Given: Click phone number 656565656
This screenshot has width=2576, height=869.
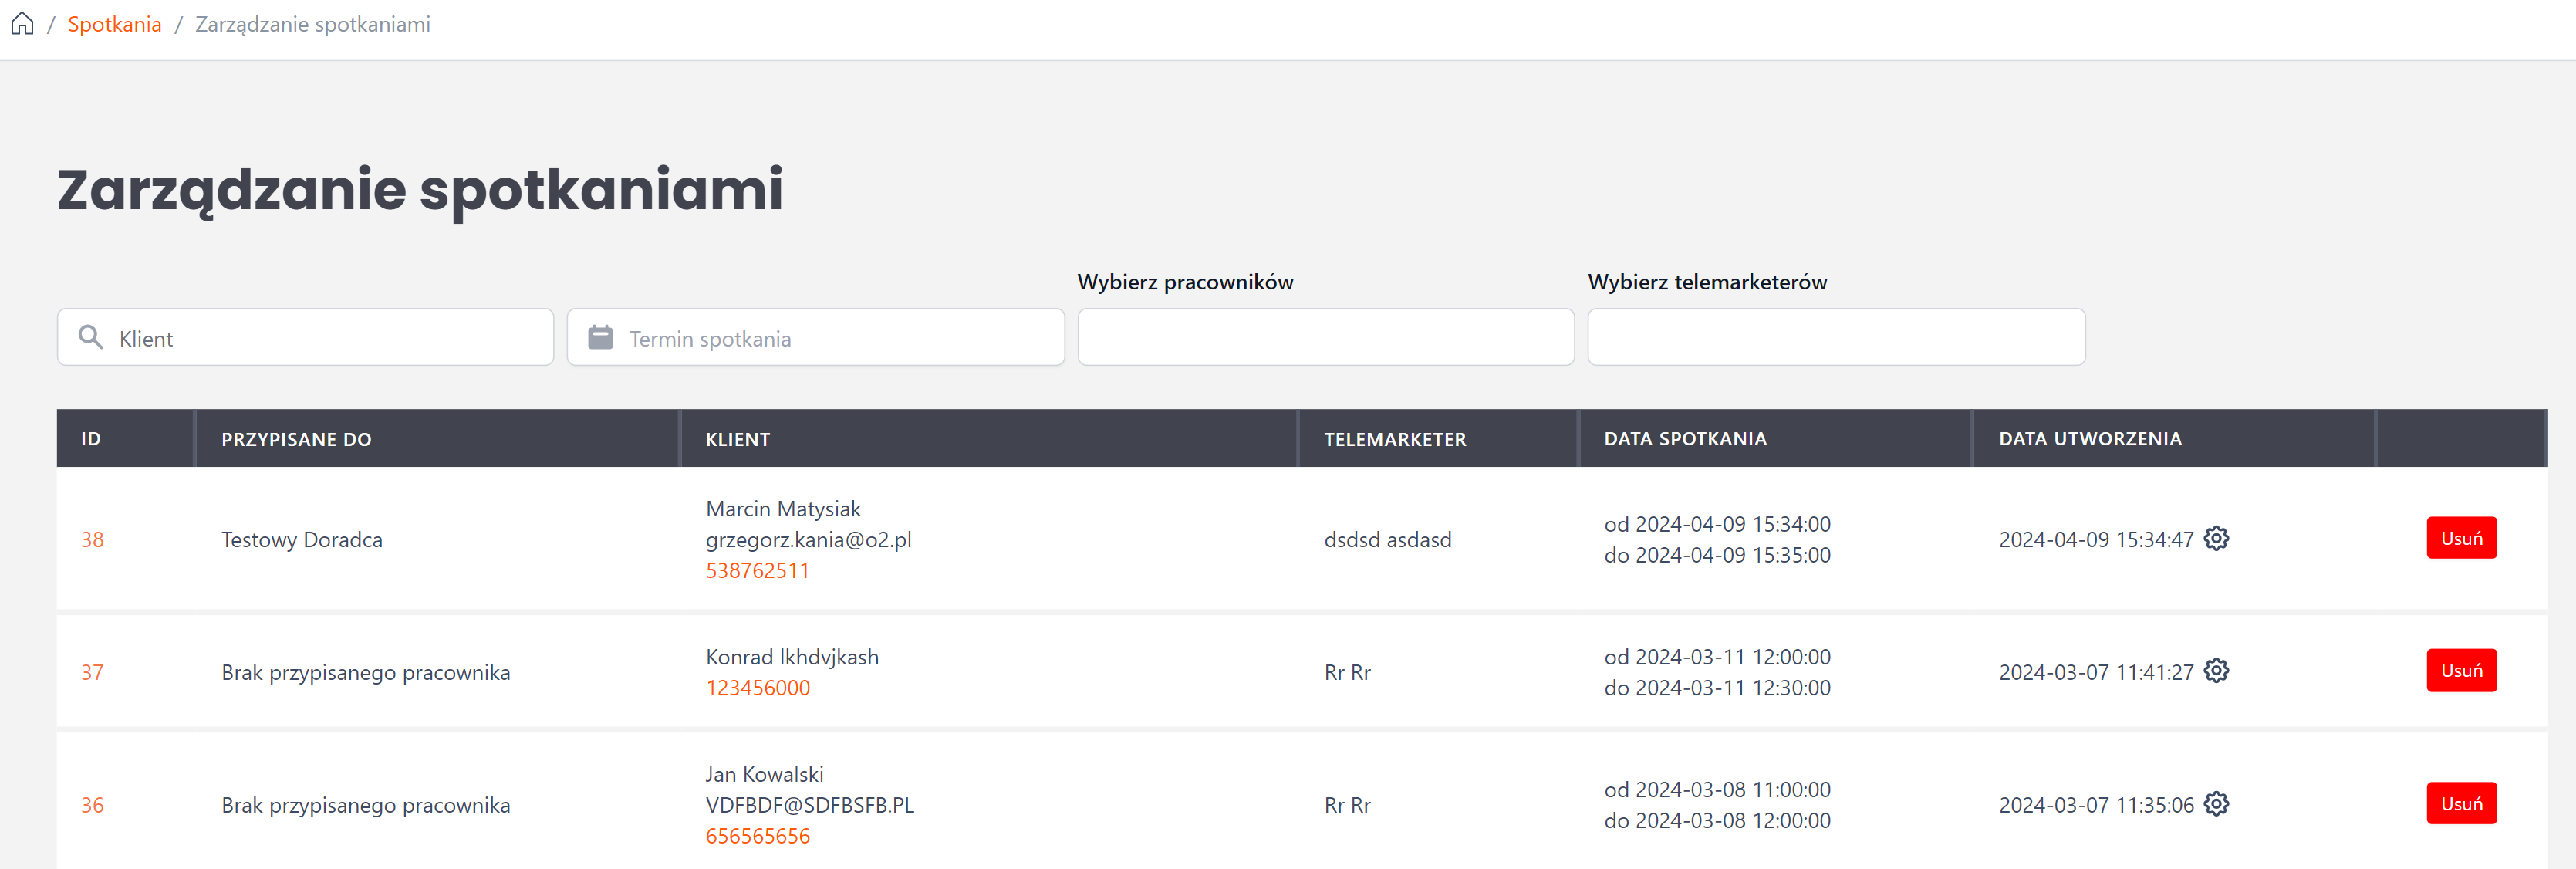Looking at the screenshot, I should [x=757, y=836].
